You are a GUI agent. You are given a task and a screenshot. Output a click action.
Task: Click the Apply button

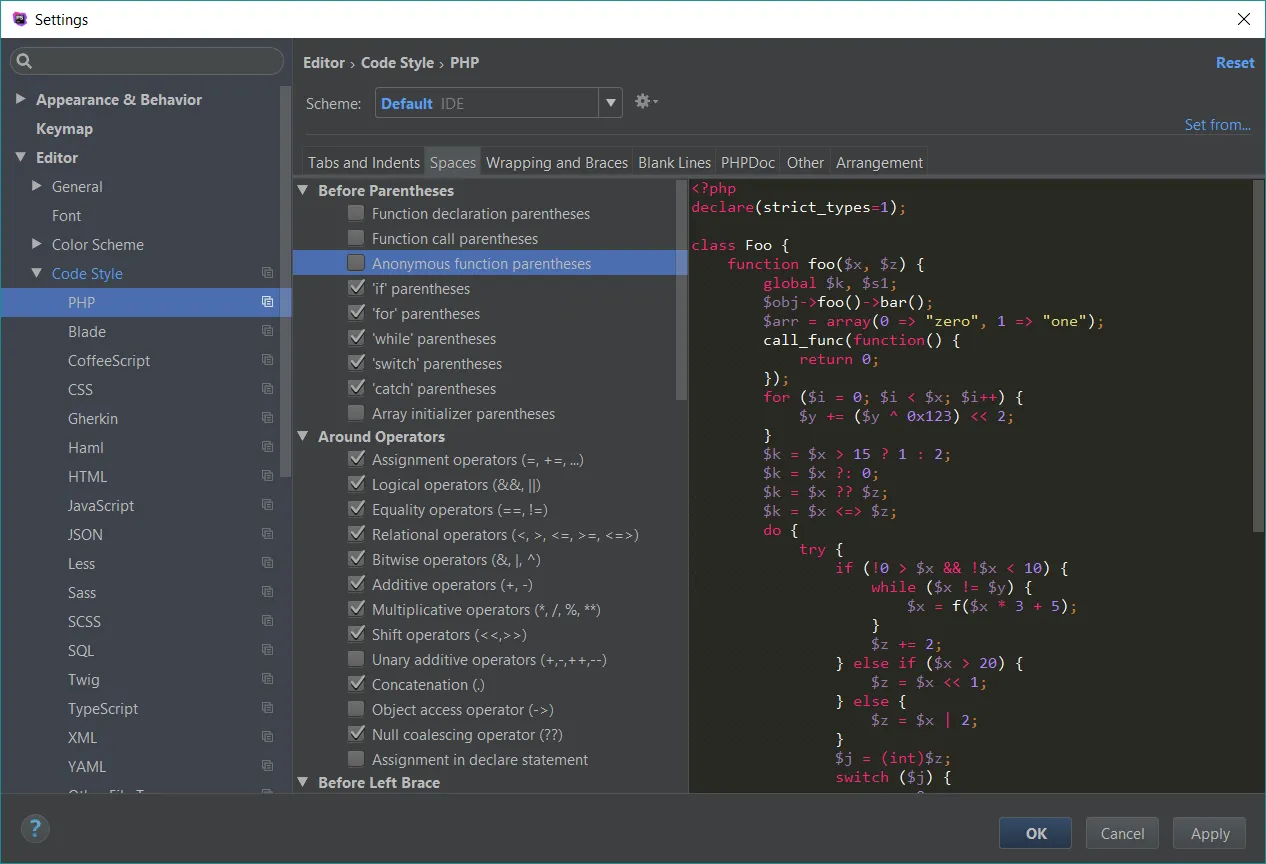(1210, 833)
